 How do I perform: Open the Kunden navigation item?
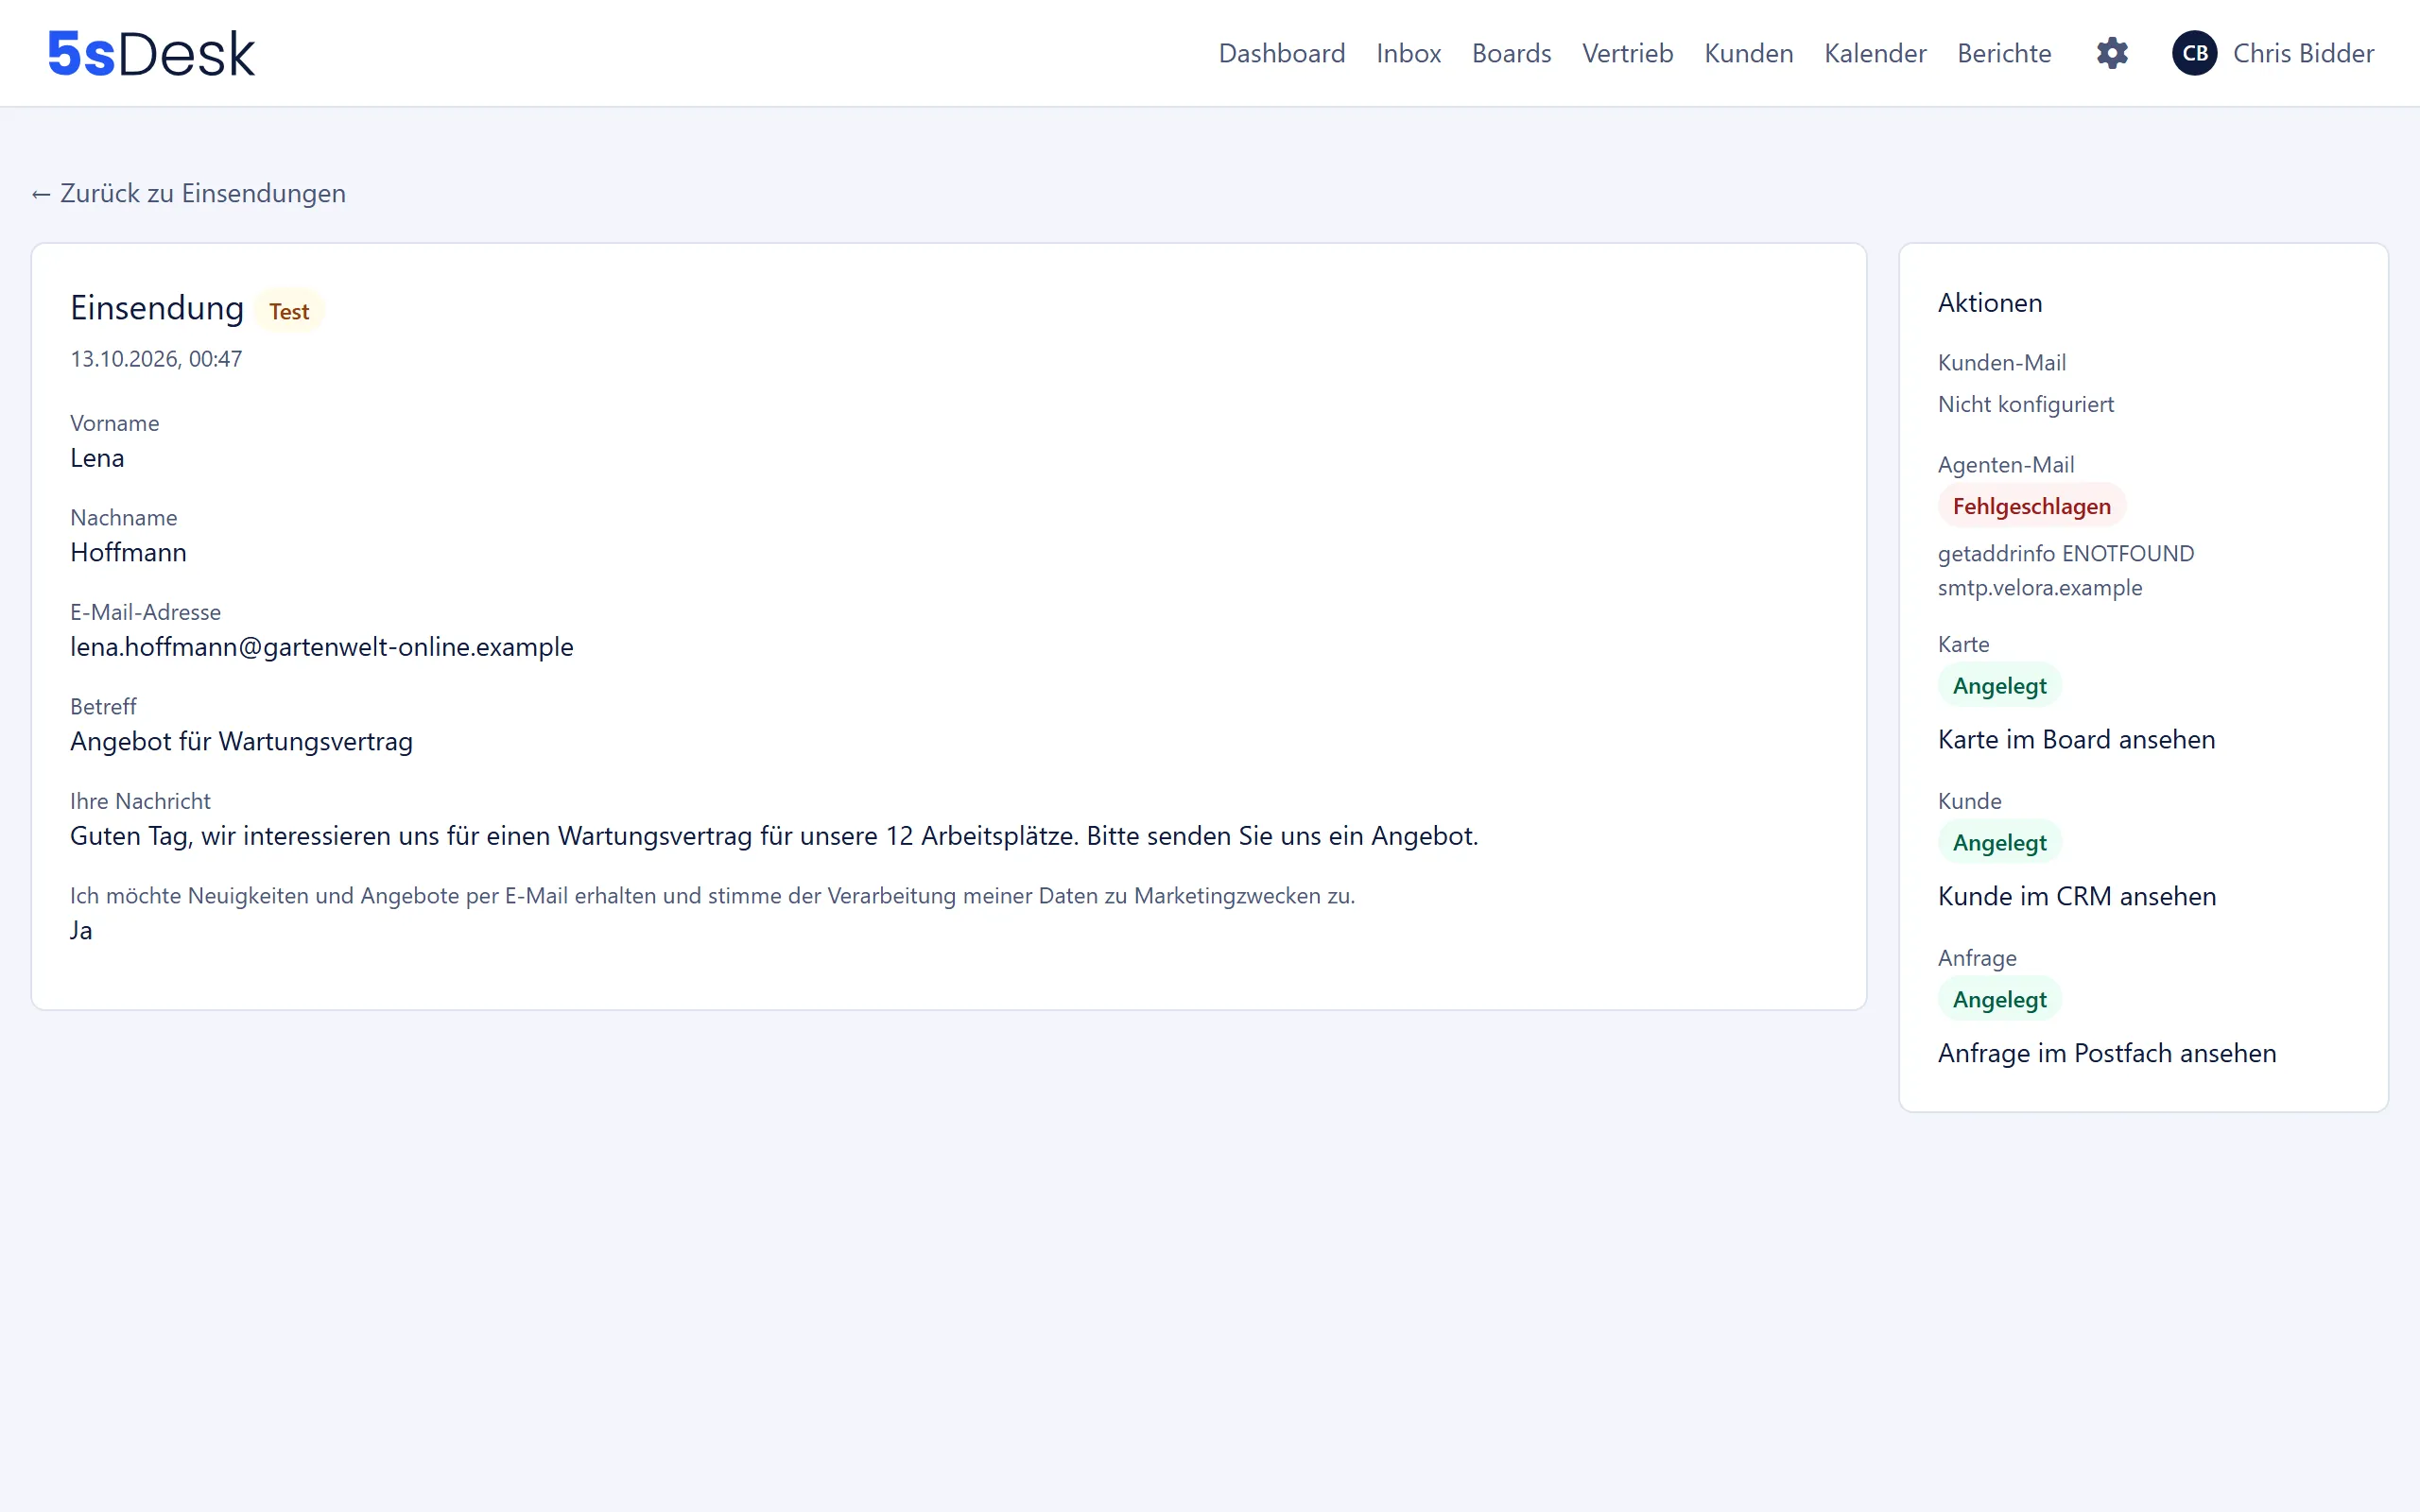1748,53
